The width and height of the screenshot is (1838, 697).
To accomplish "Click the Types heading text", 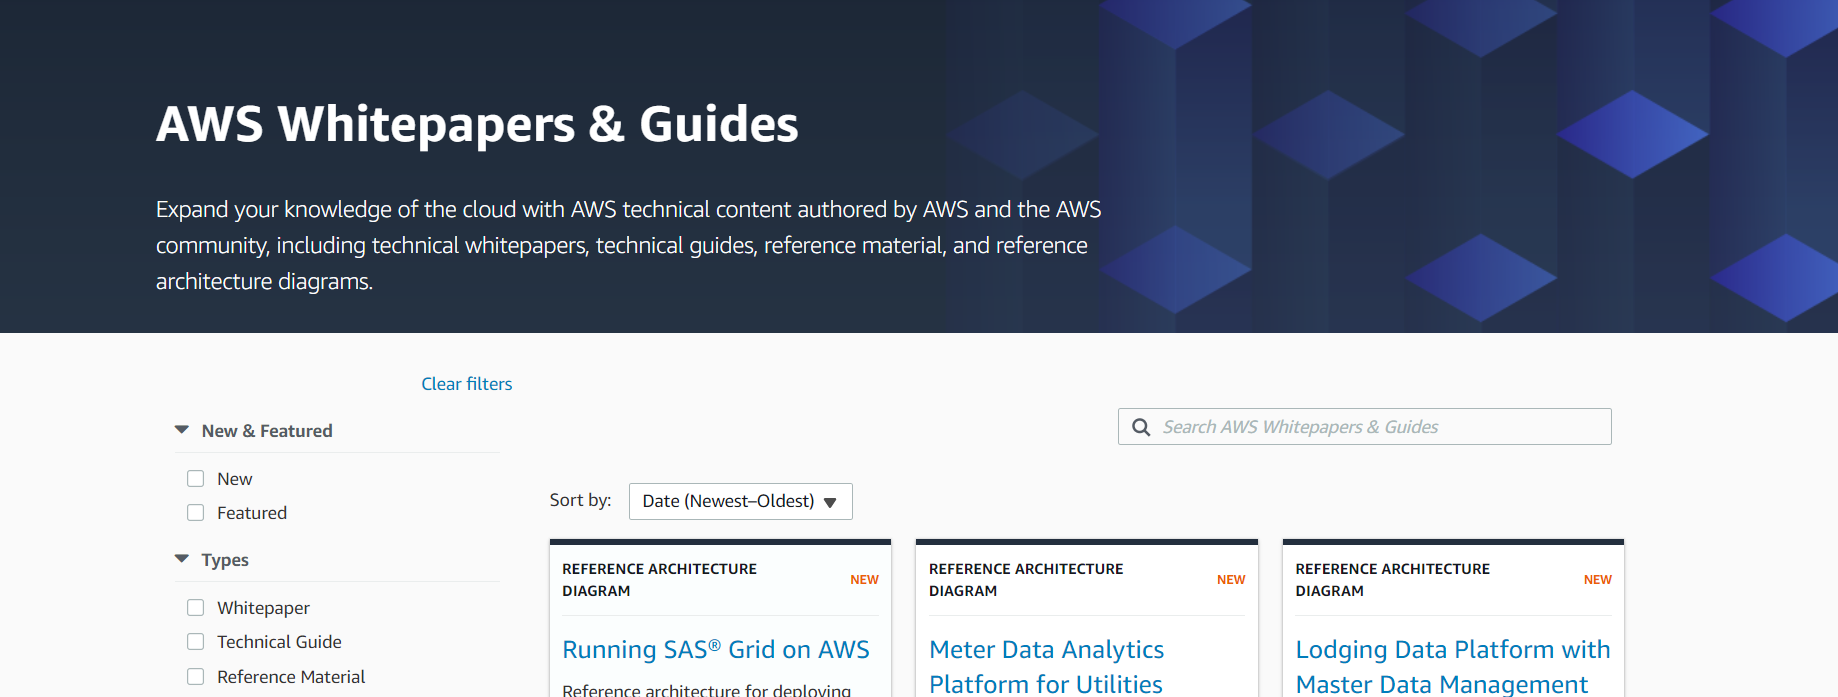I will pos(225,560).
